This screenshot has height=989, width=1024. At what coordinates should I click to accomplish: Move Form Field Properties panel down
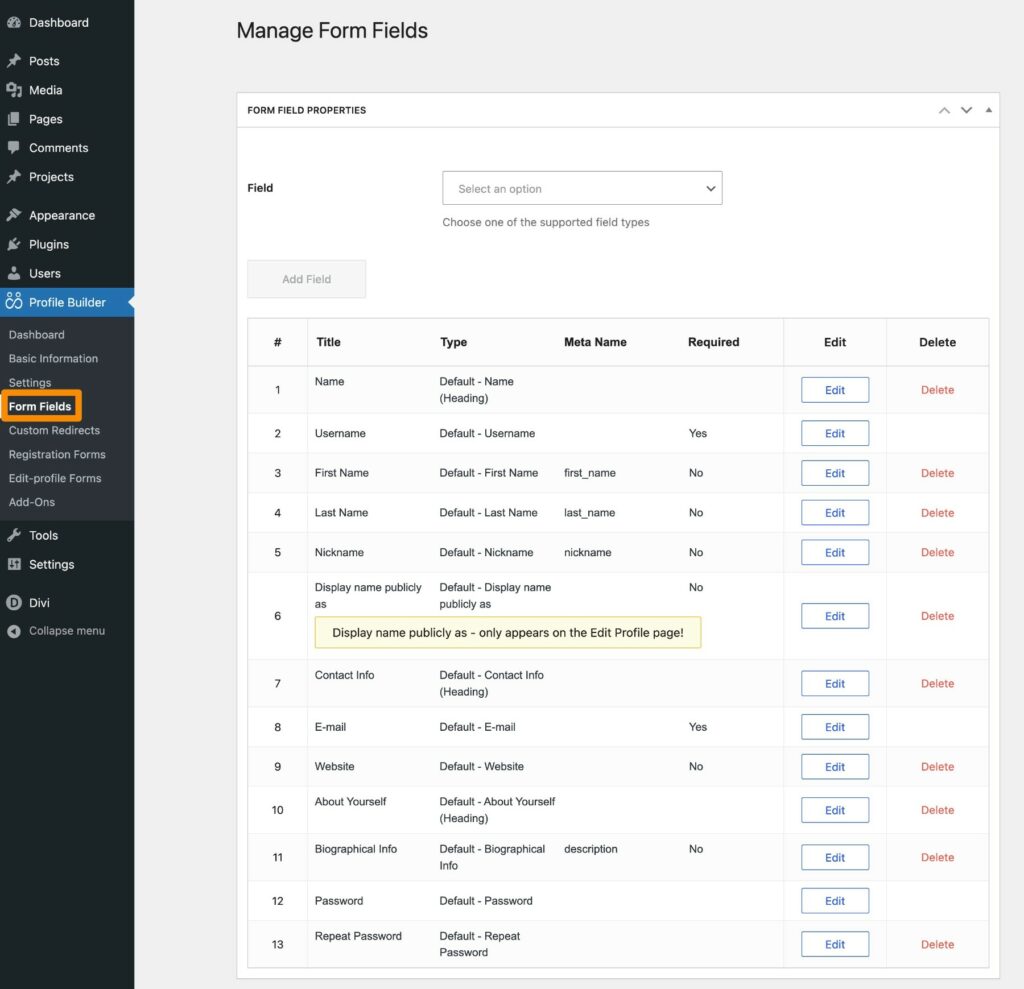(967, 110)
